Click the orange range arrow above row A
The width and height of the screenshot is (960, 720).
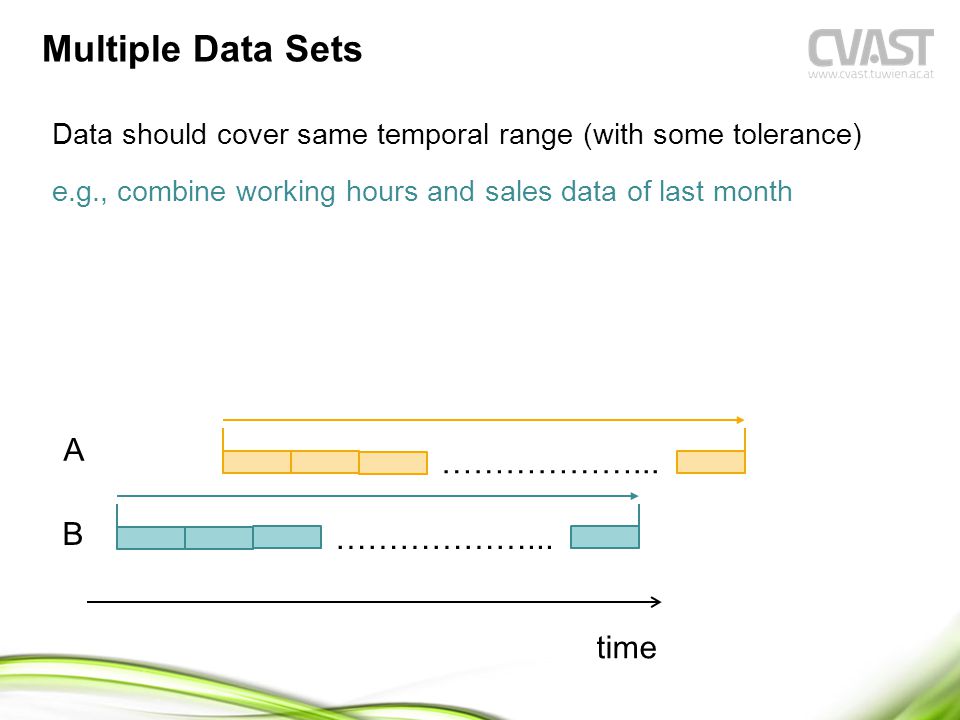tap(483, 420)
